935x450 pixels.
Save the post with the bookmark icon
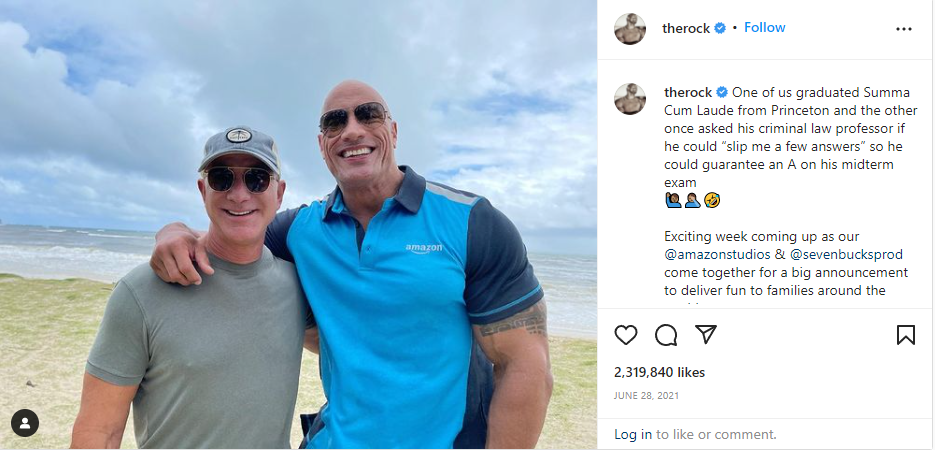(906, 335)
